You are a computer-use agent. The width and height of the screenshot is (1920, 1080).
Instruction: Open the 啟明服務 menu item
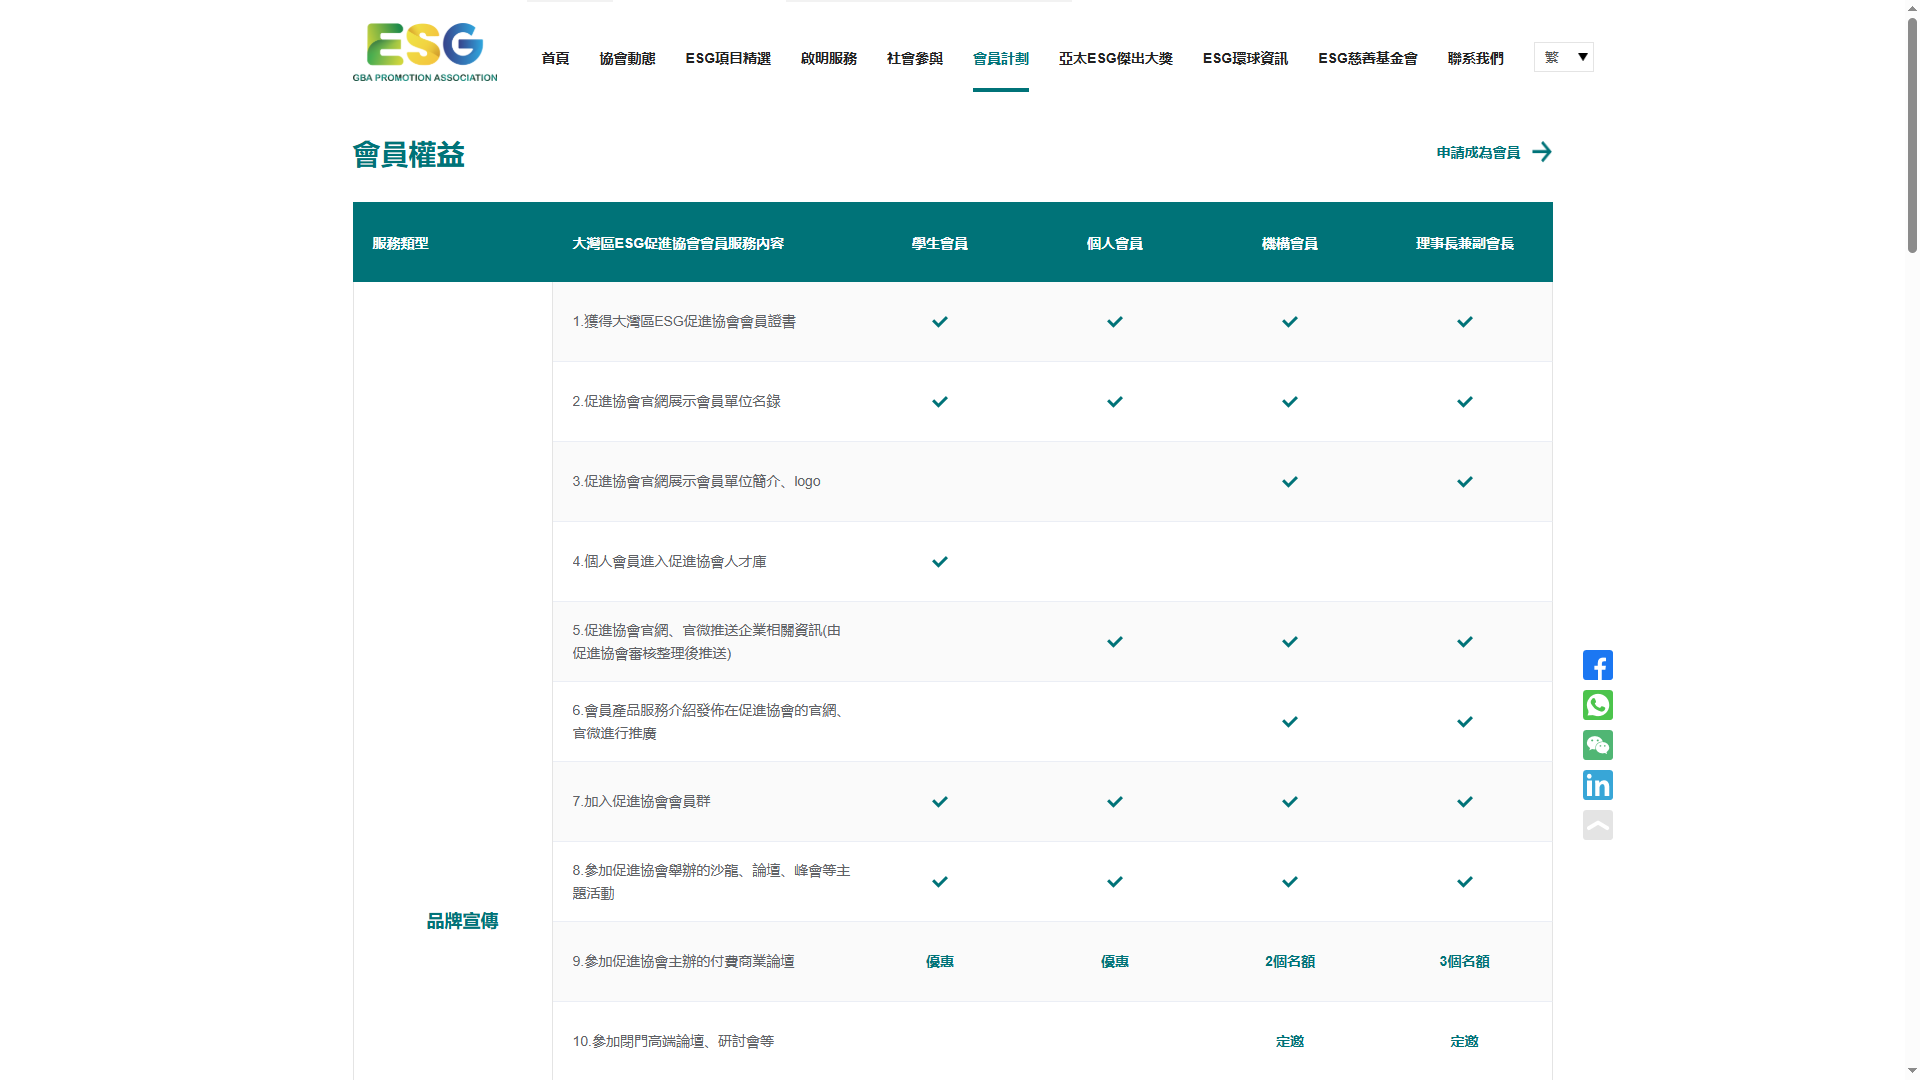click(x=829, y=58)
